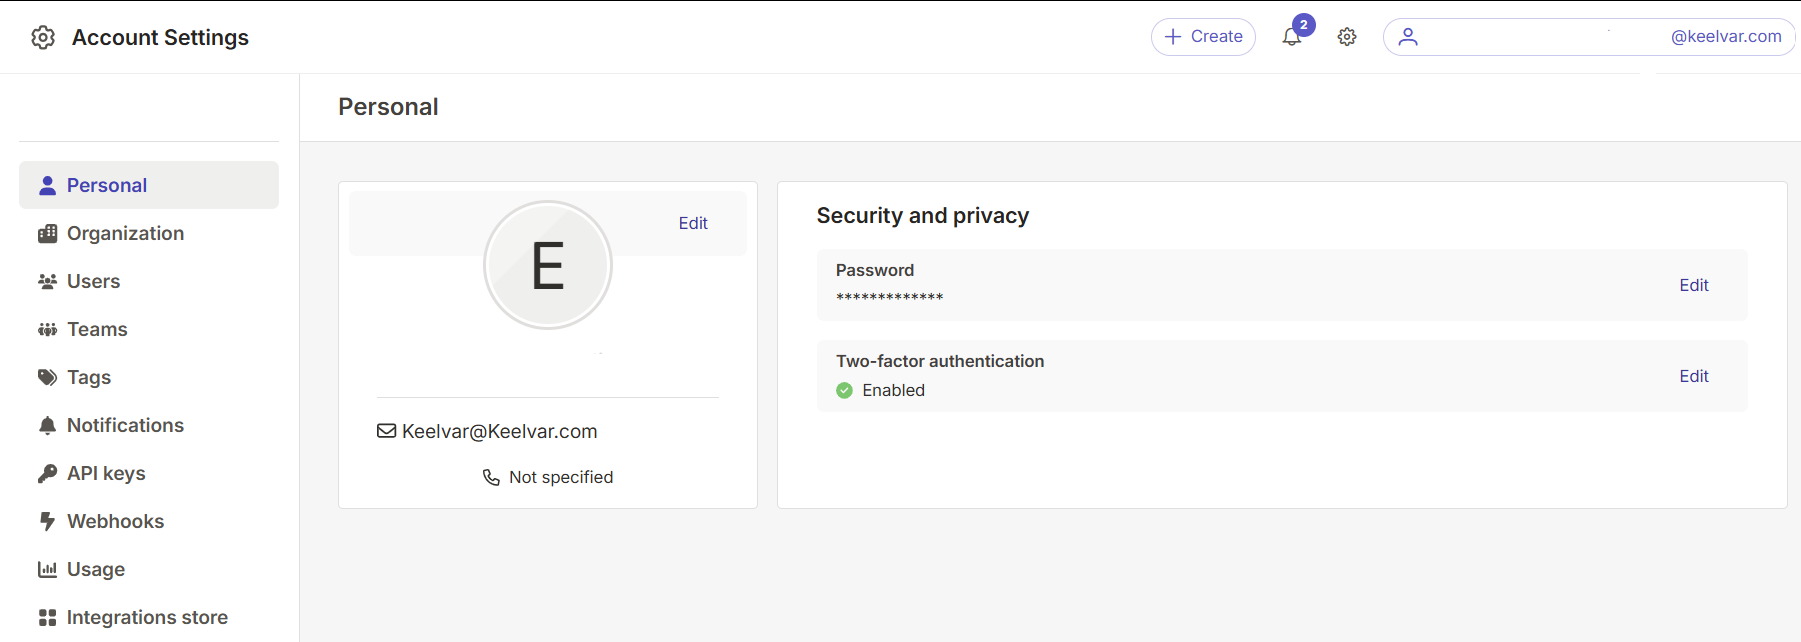The width and height of the screenshot is (1801, 642).
Task: Click the Organization building icon
Action: 47,233
